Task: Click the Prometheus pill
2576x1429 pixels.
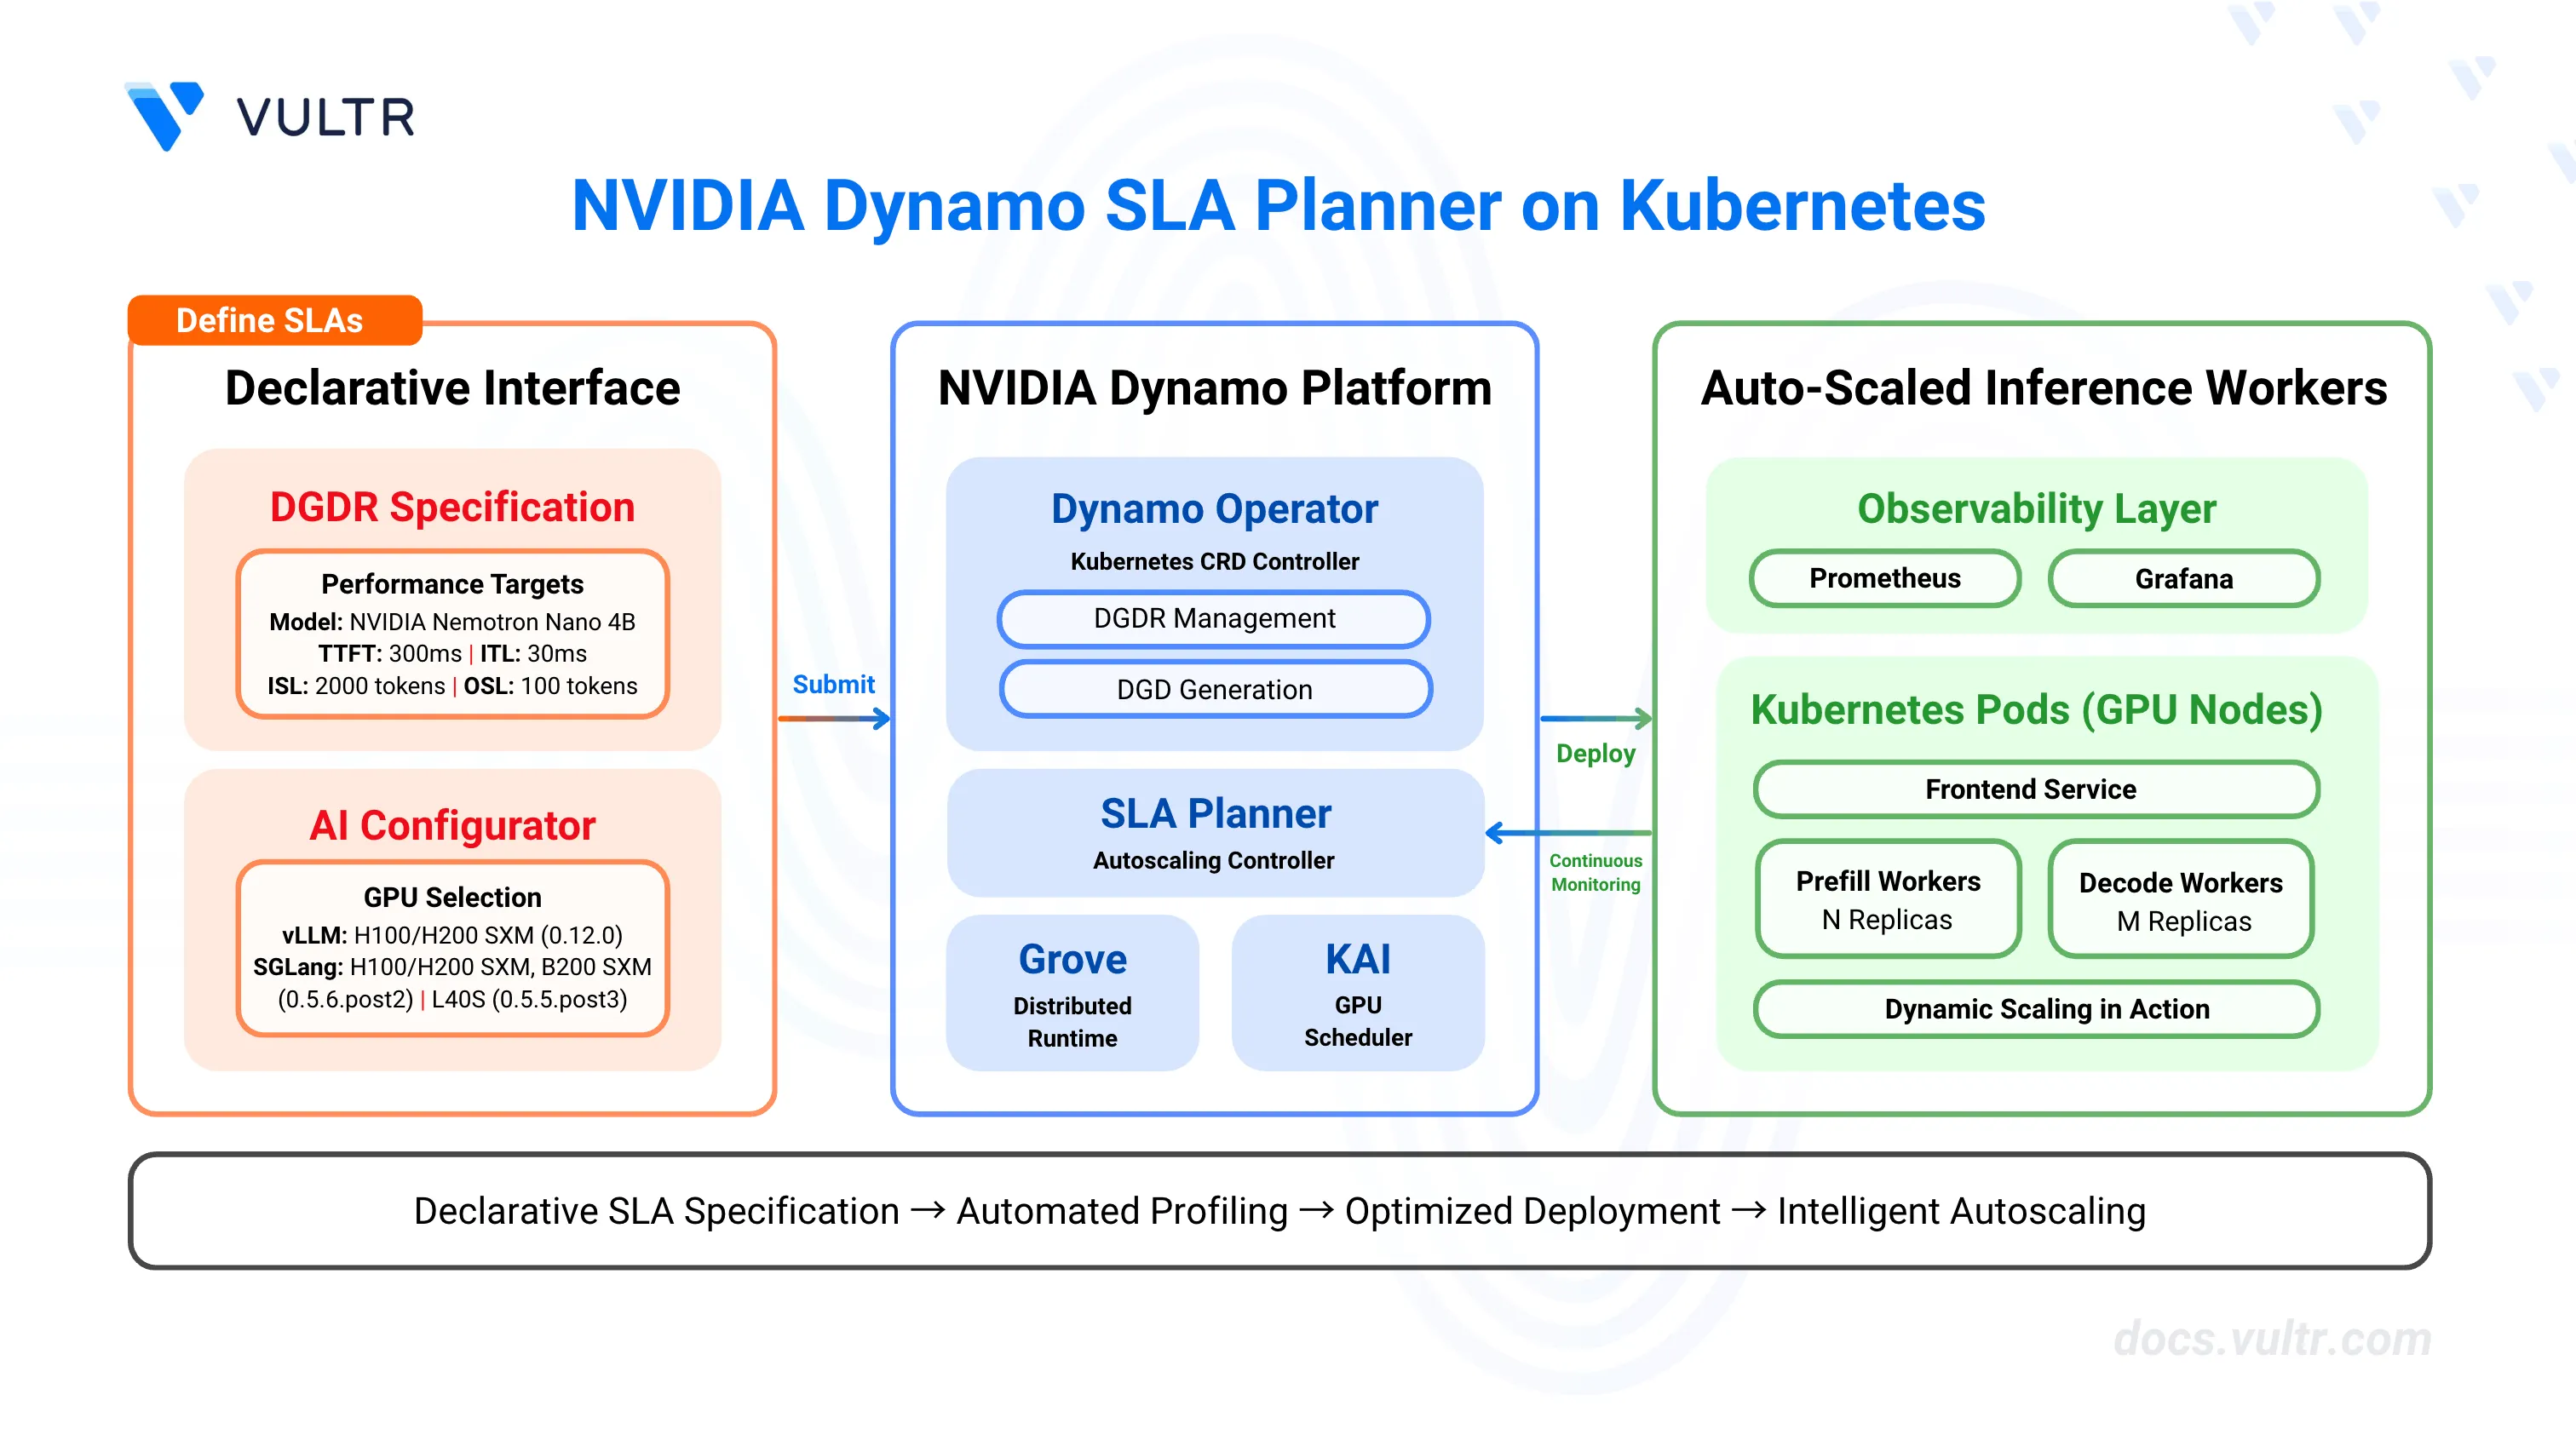Action: [1884, 578]
